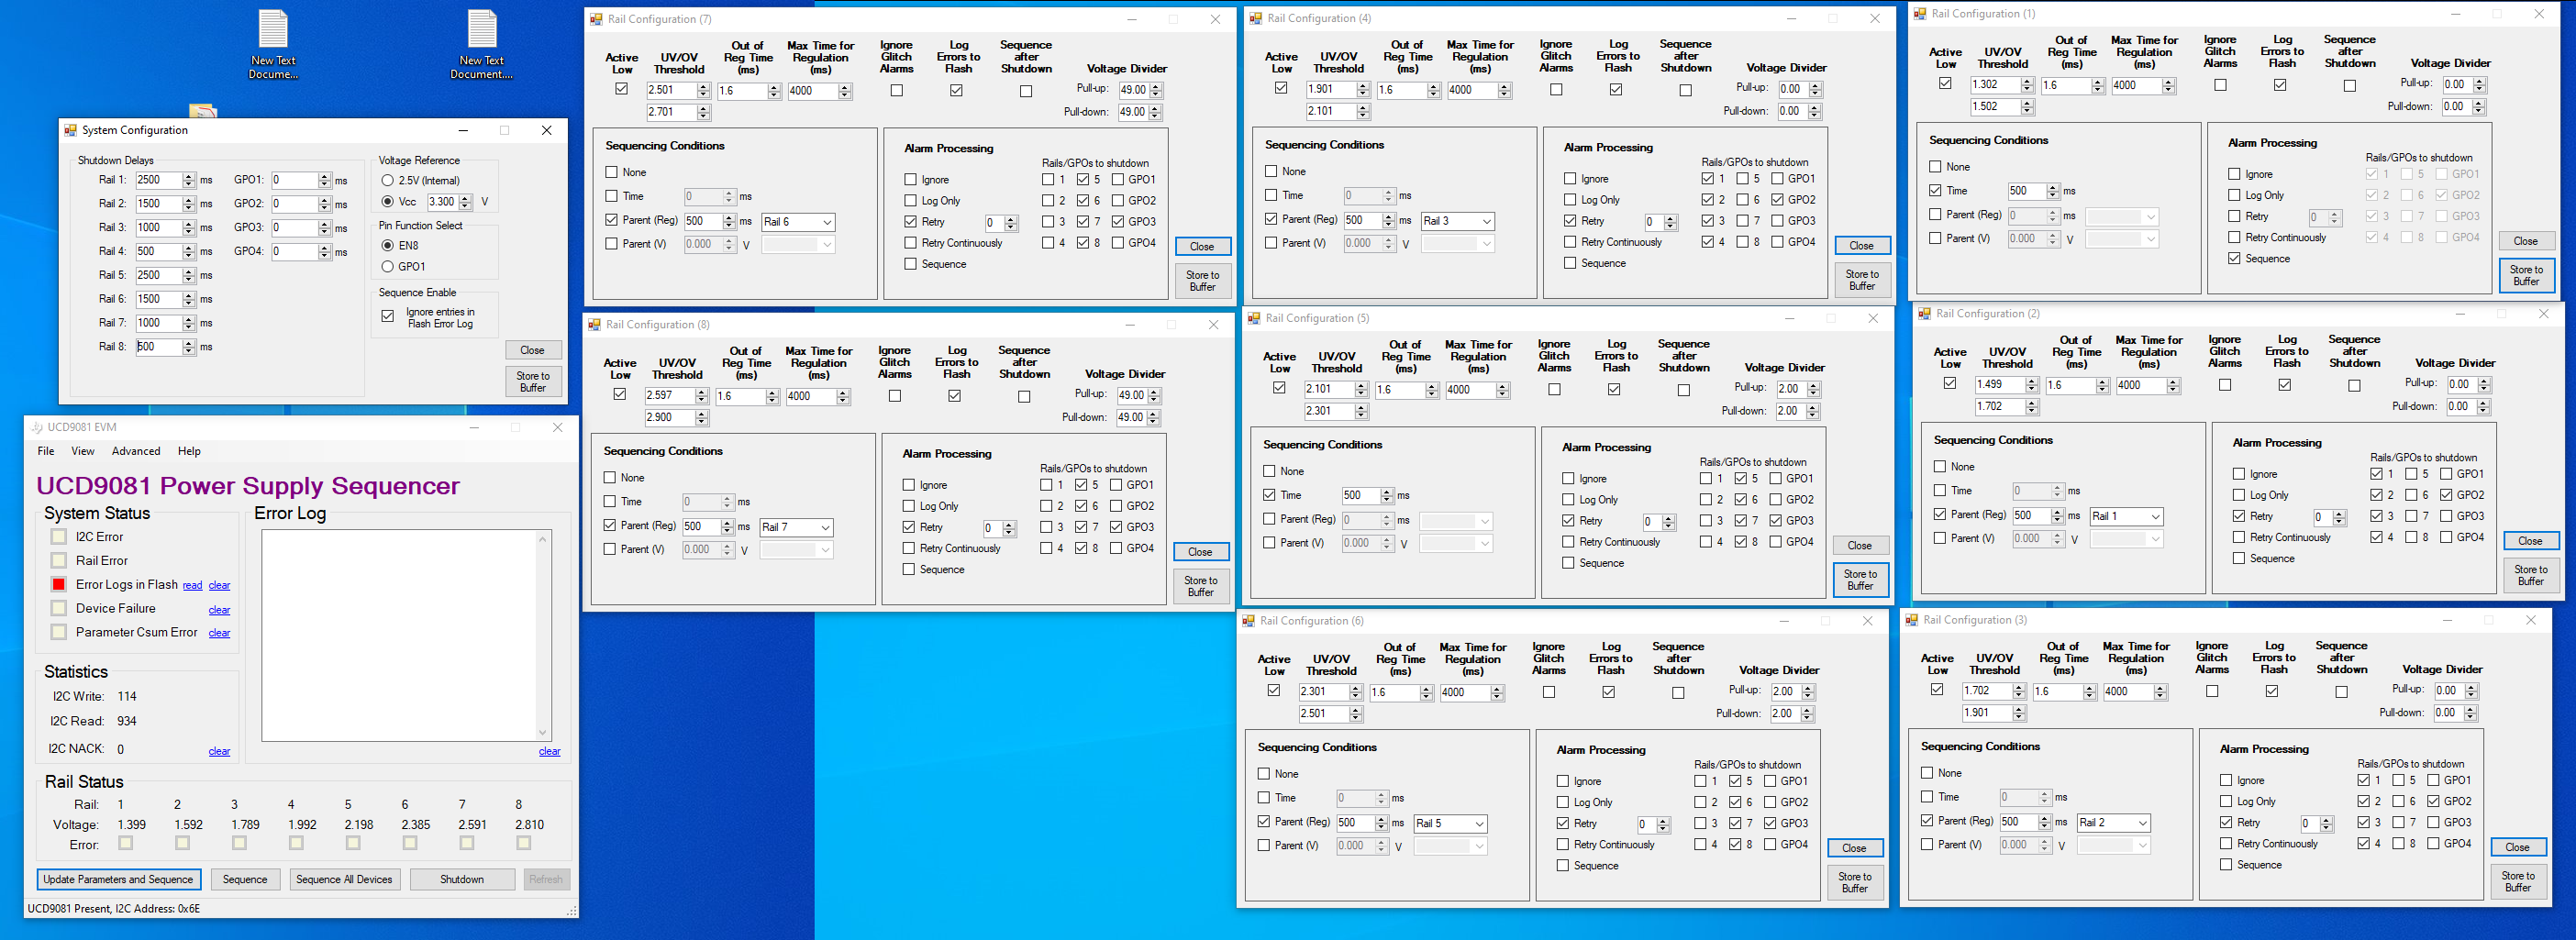Toggle Log Errors to Flash in Rail Configuration (4)
The height and width of the screenshot is (940, 2576).
click(x=1615, y=90)
